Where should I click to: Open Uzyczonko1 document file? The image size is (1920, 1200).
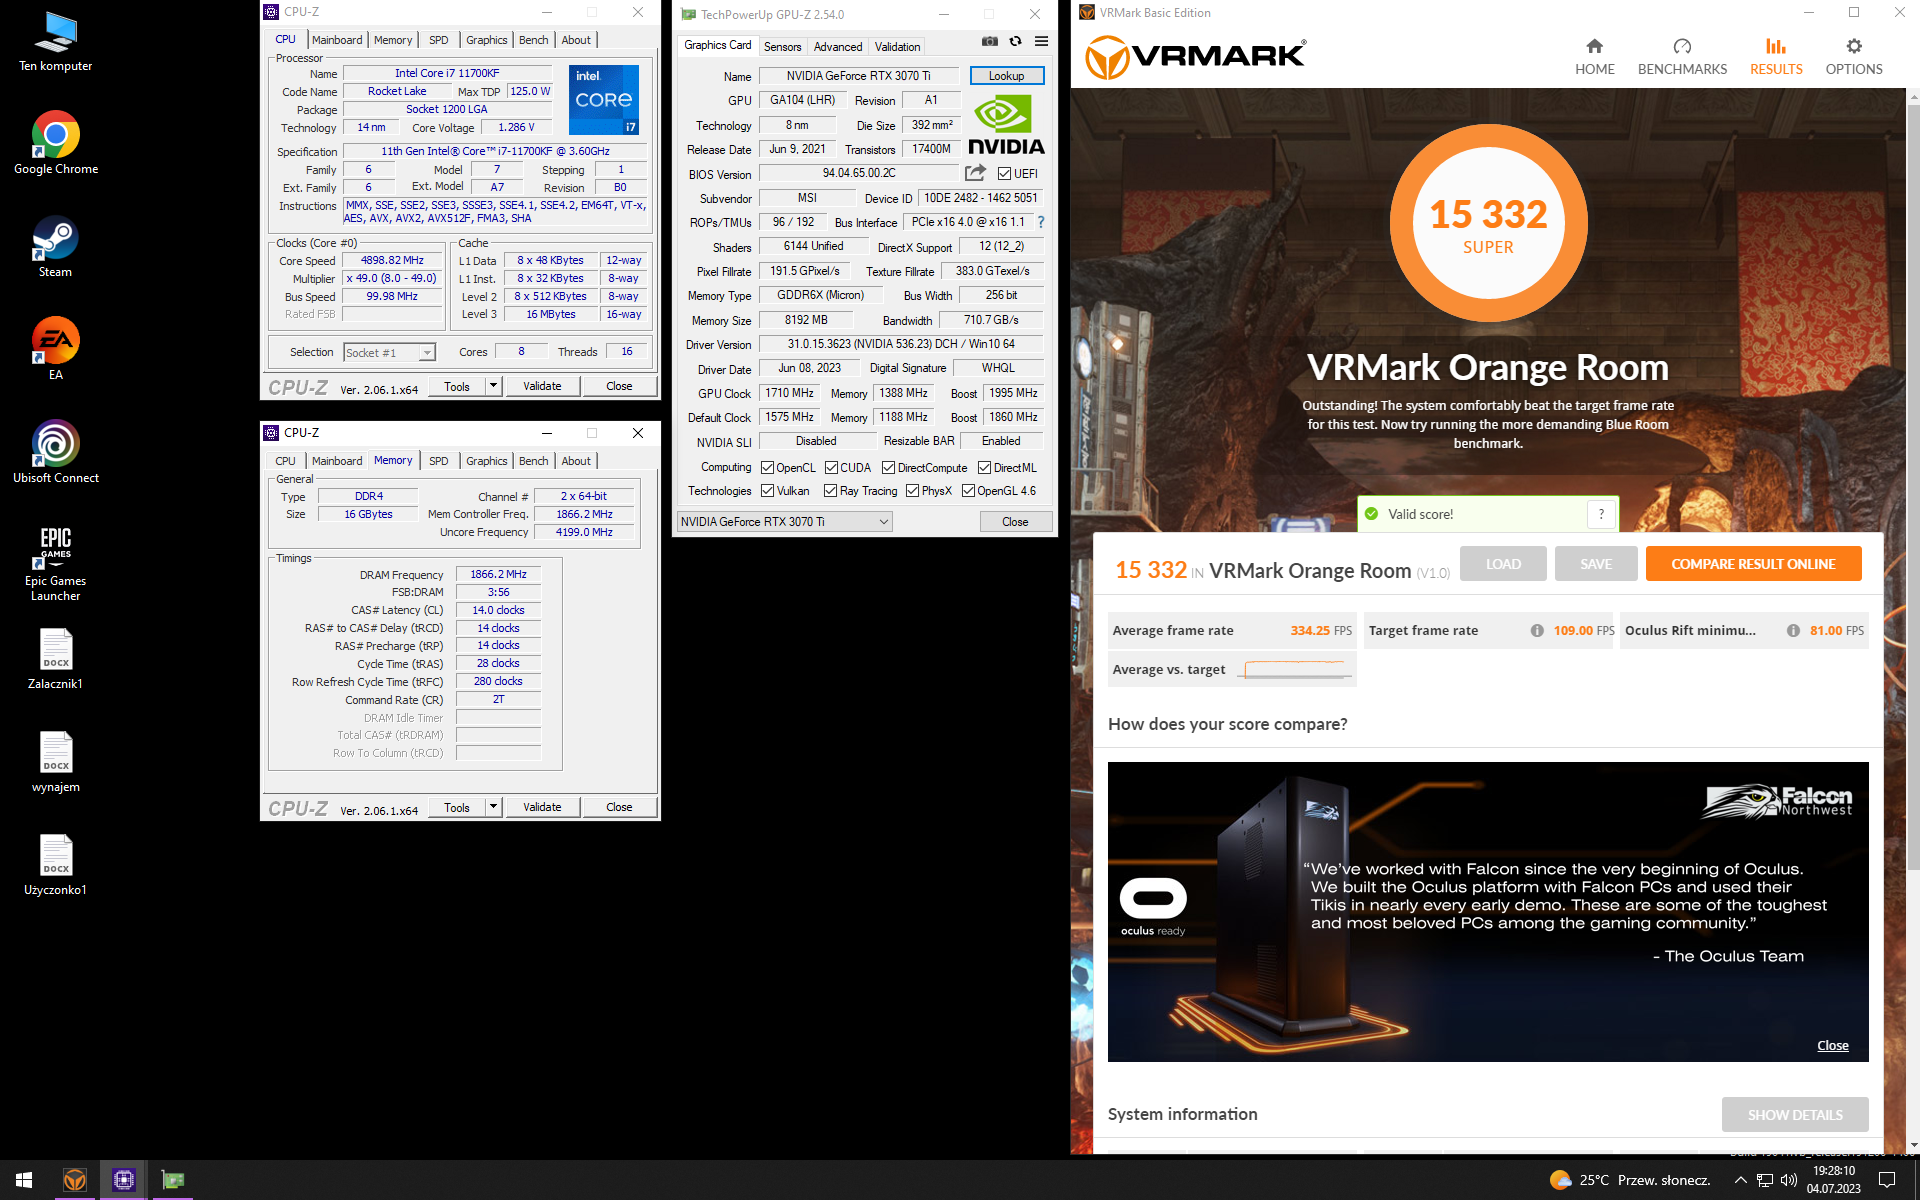point(55,865)
